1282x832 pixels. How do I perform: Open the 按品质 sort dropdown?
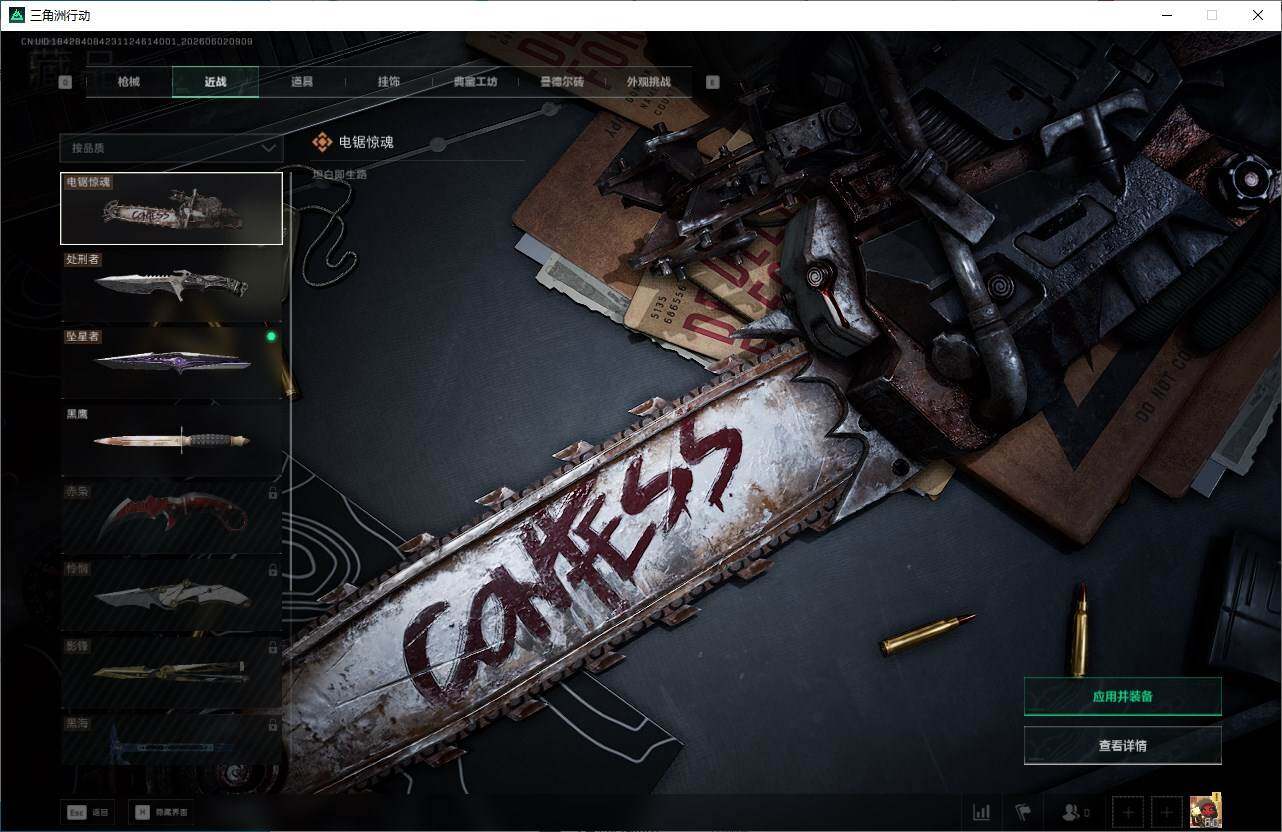point(171,148)
